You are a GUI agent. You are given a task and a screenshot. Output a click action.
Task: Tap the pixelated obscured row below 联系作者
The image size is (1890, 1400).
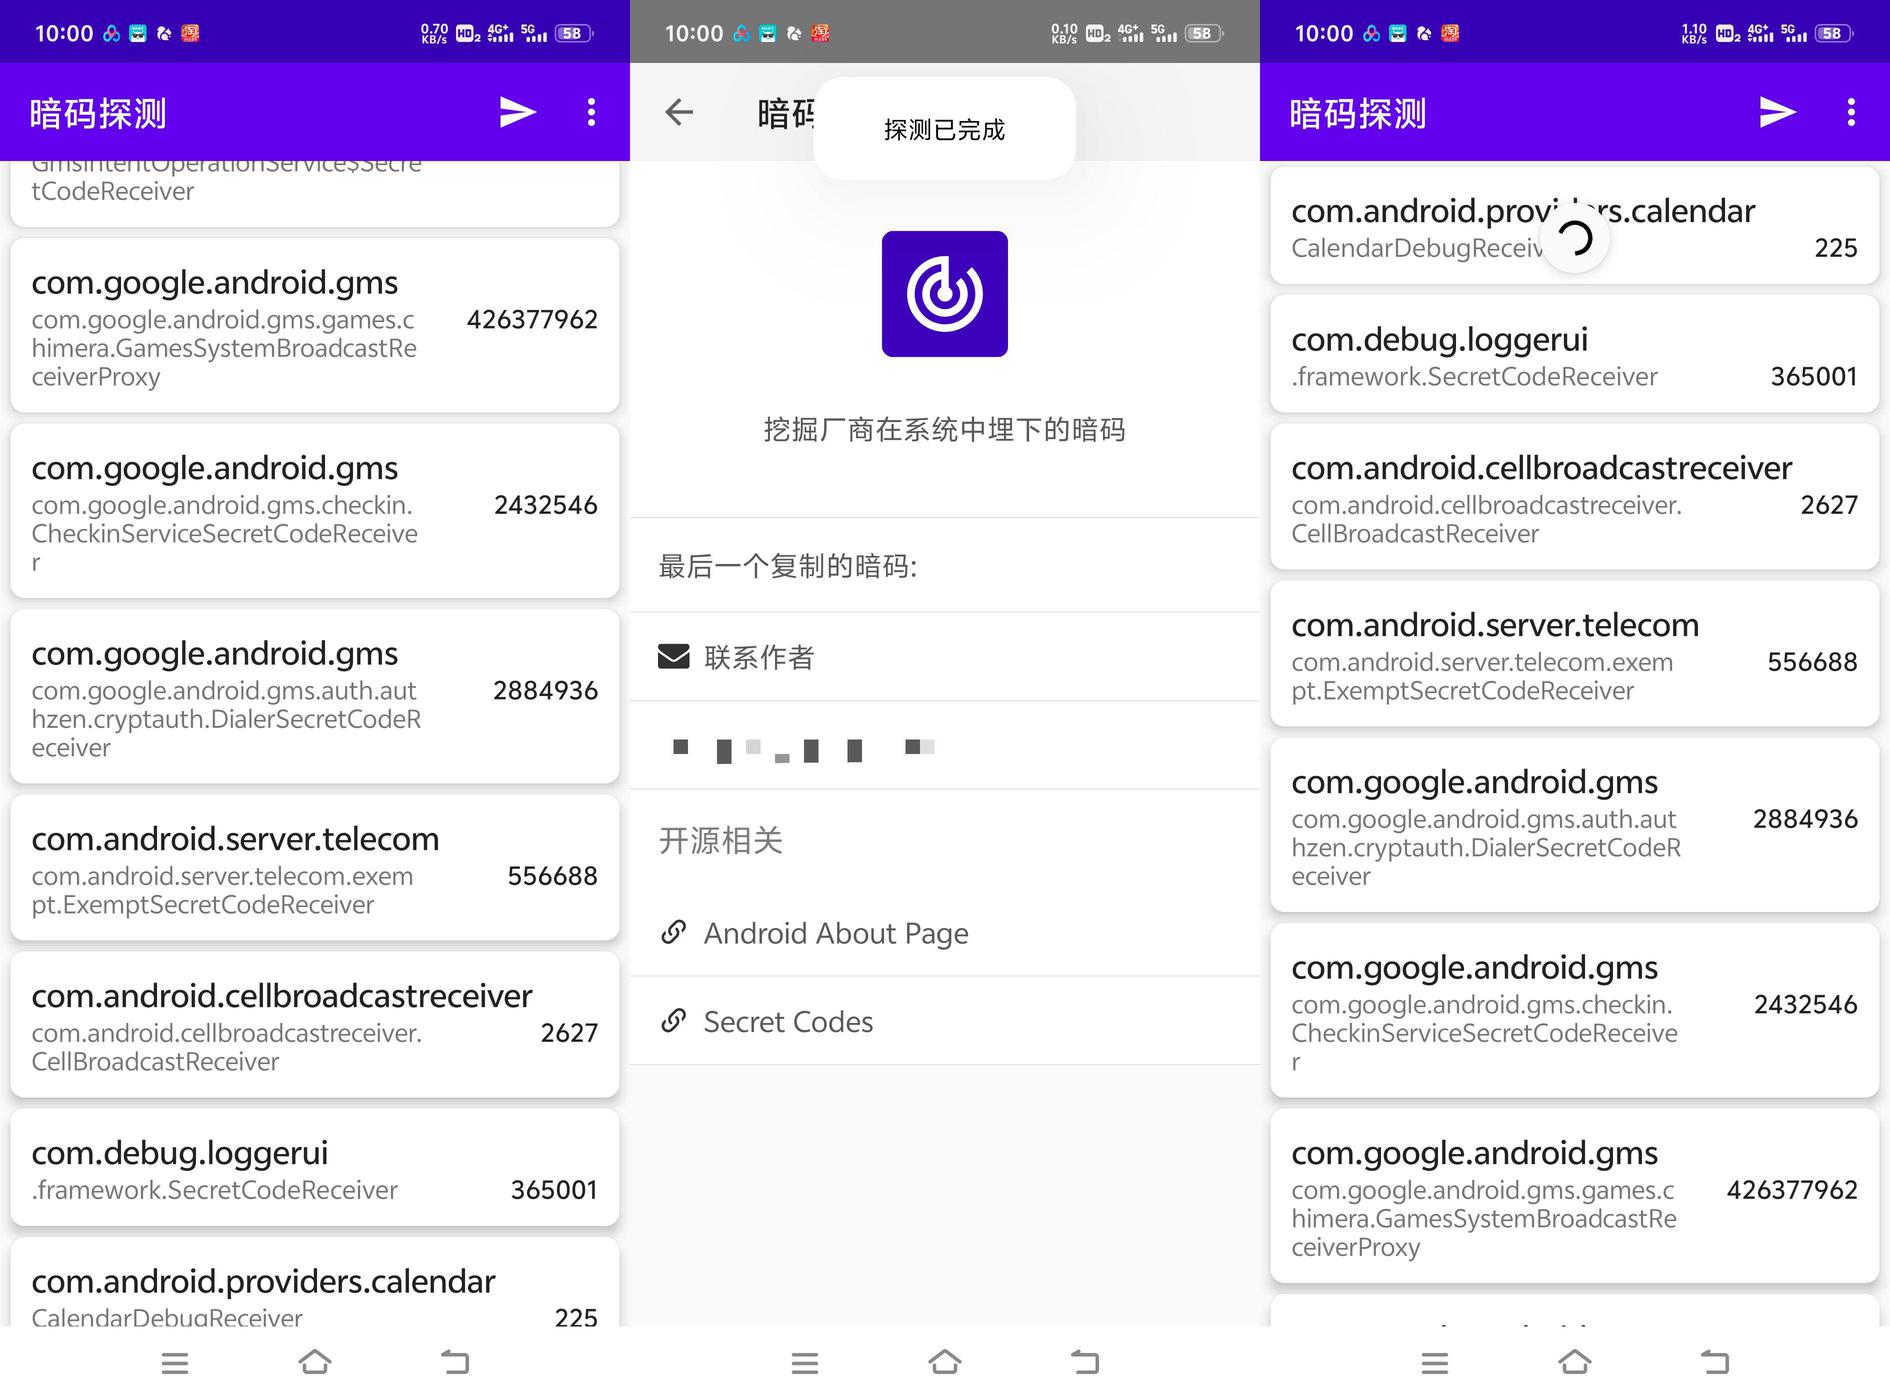click(x=945, y=746)
